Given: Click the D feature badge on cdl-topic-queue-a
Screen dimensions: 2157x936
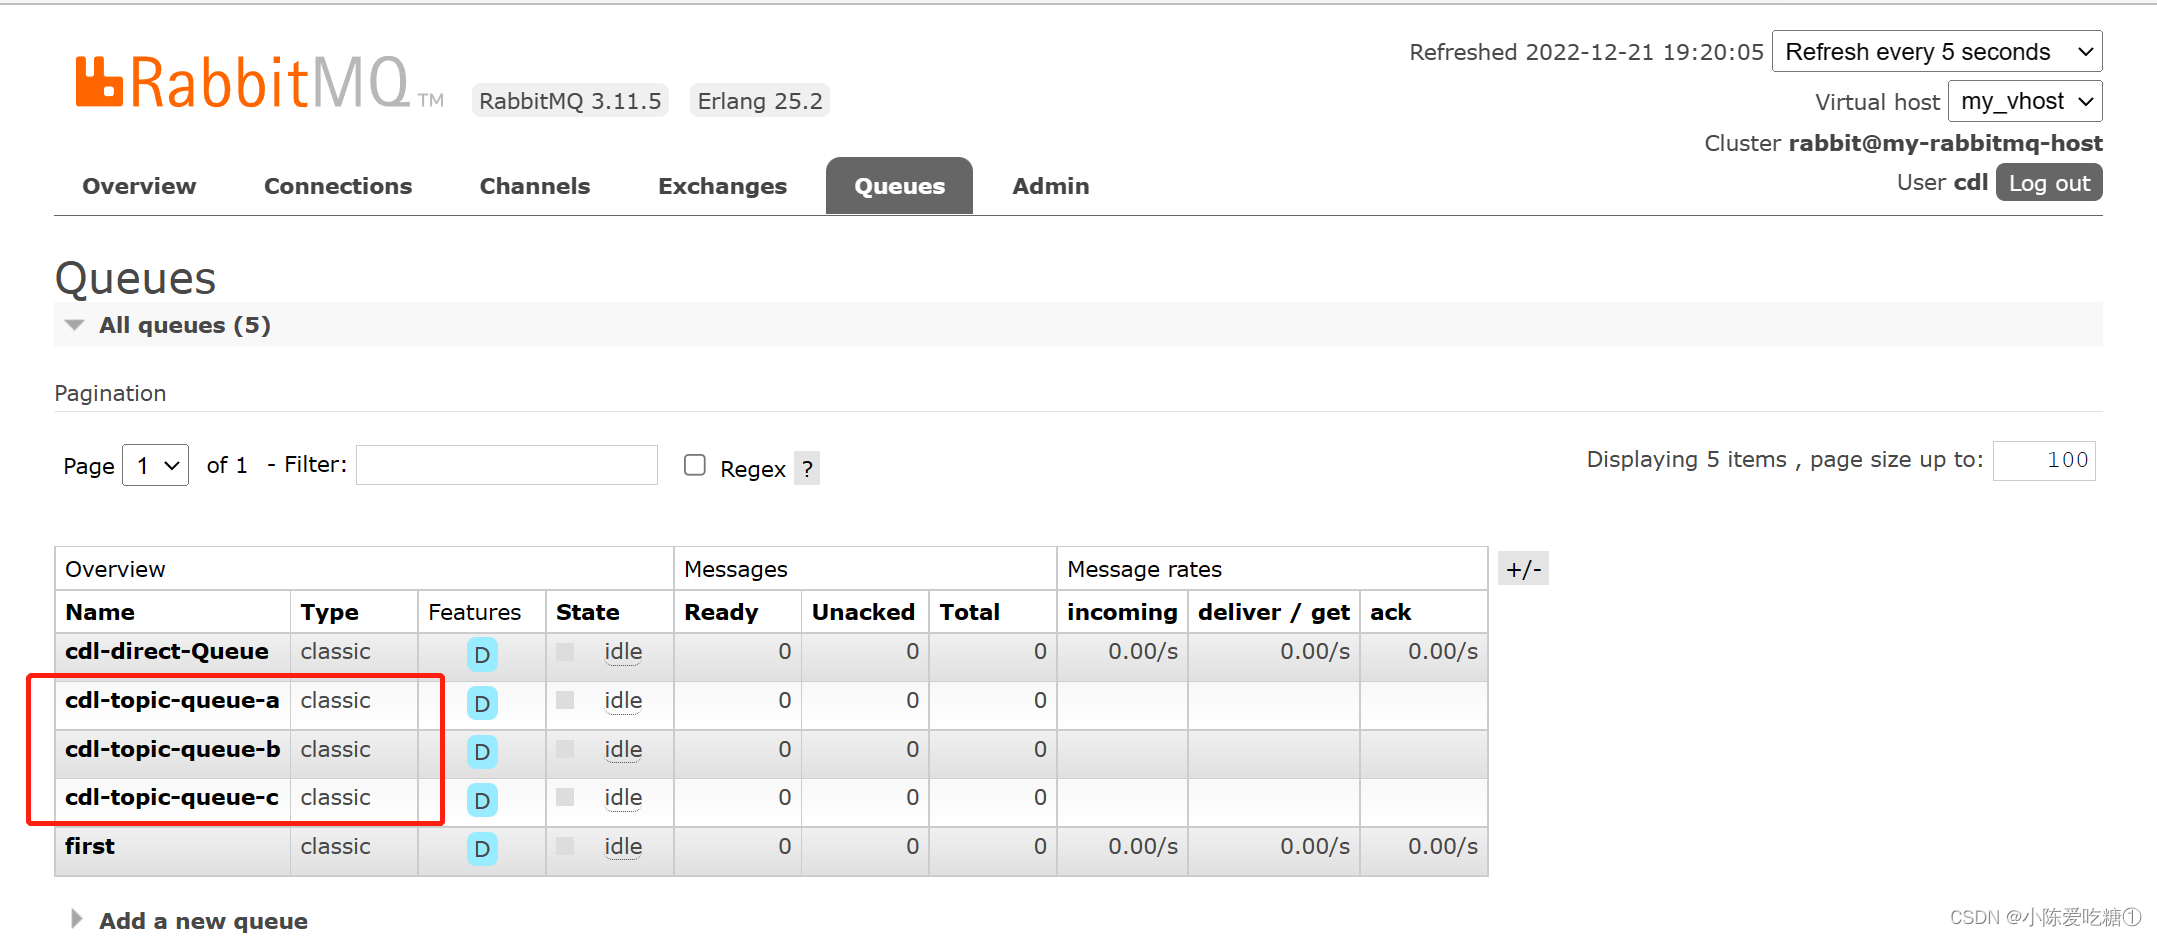Looking at the screenshot, I should [481, 703].
